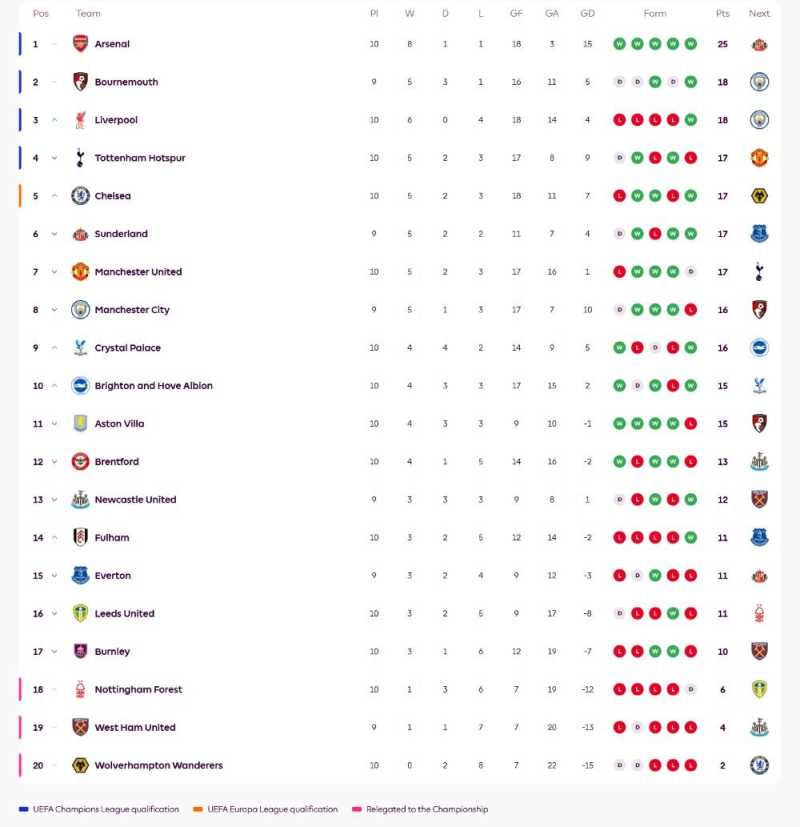Click the Everton club badge
Image resolution: width=800 pixels, height=827 pixels.
(80, 576)
